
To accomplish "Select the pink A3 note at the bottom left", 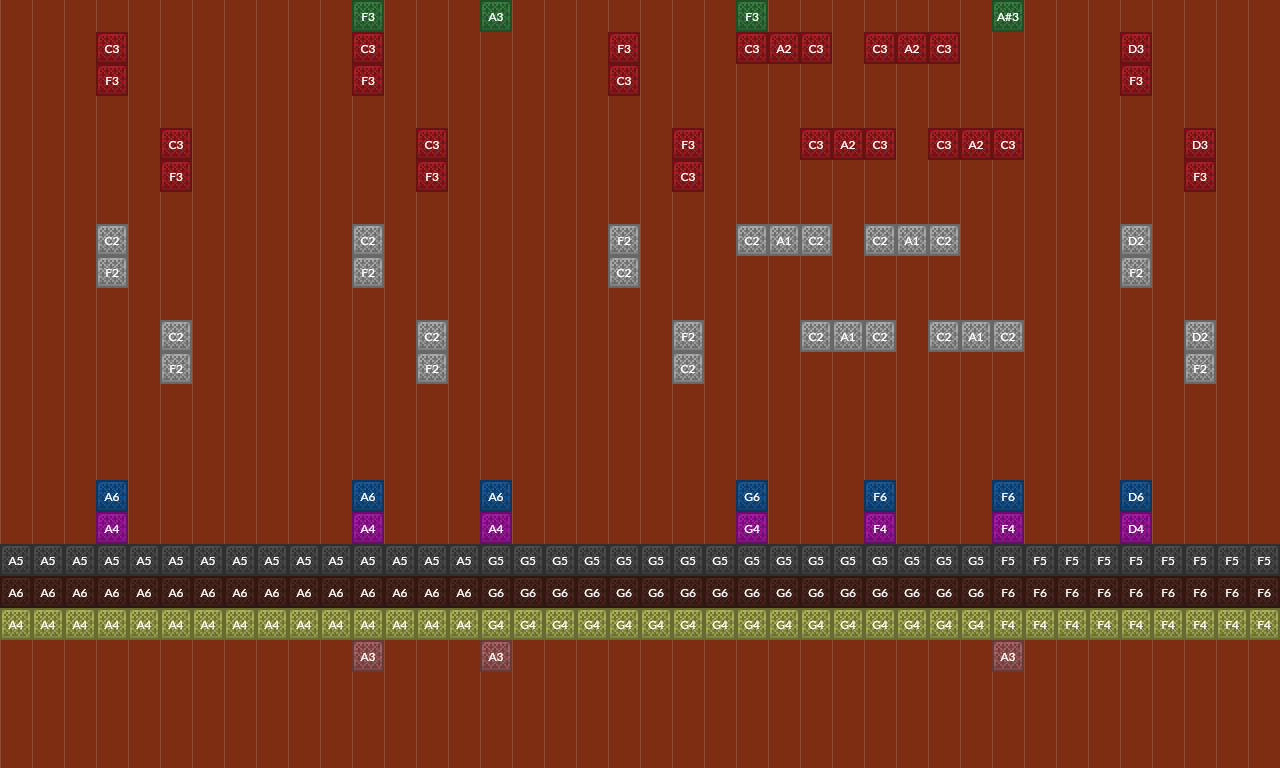I will [367, 656].
